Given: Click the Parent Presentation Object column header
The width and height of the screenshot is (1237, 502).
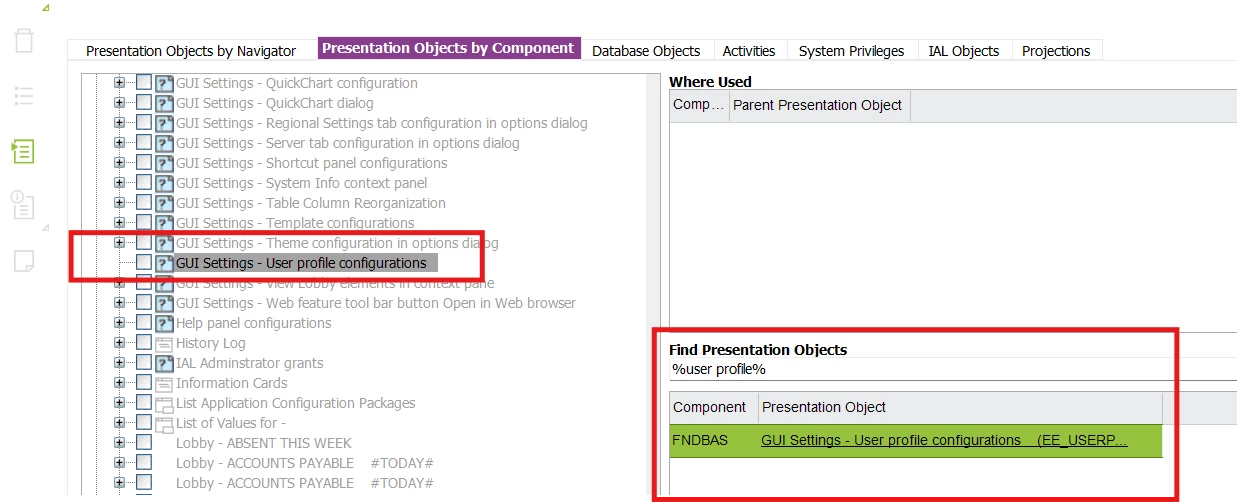Looking at the screenshot, I should coord(818,105).
